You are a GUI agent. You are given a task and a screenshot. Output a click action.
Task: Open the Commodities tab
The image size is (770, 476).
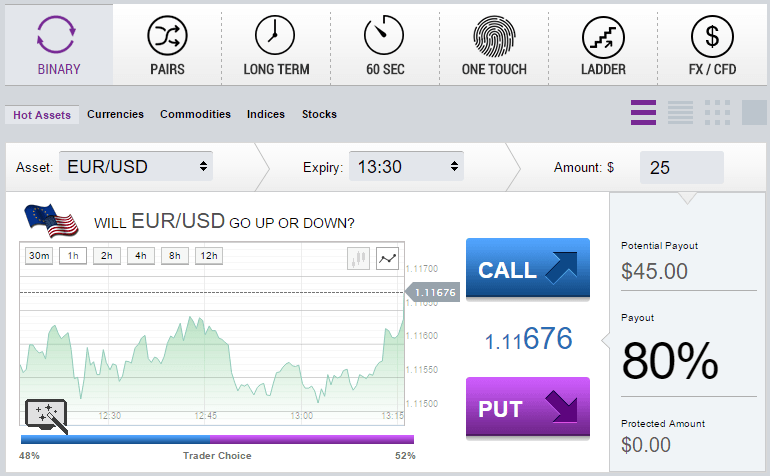tap(195, 114)
